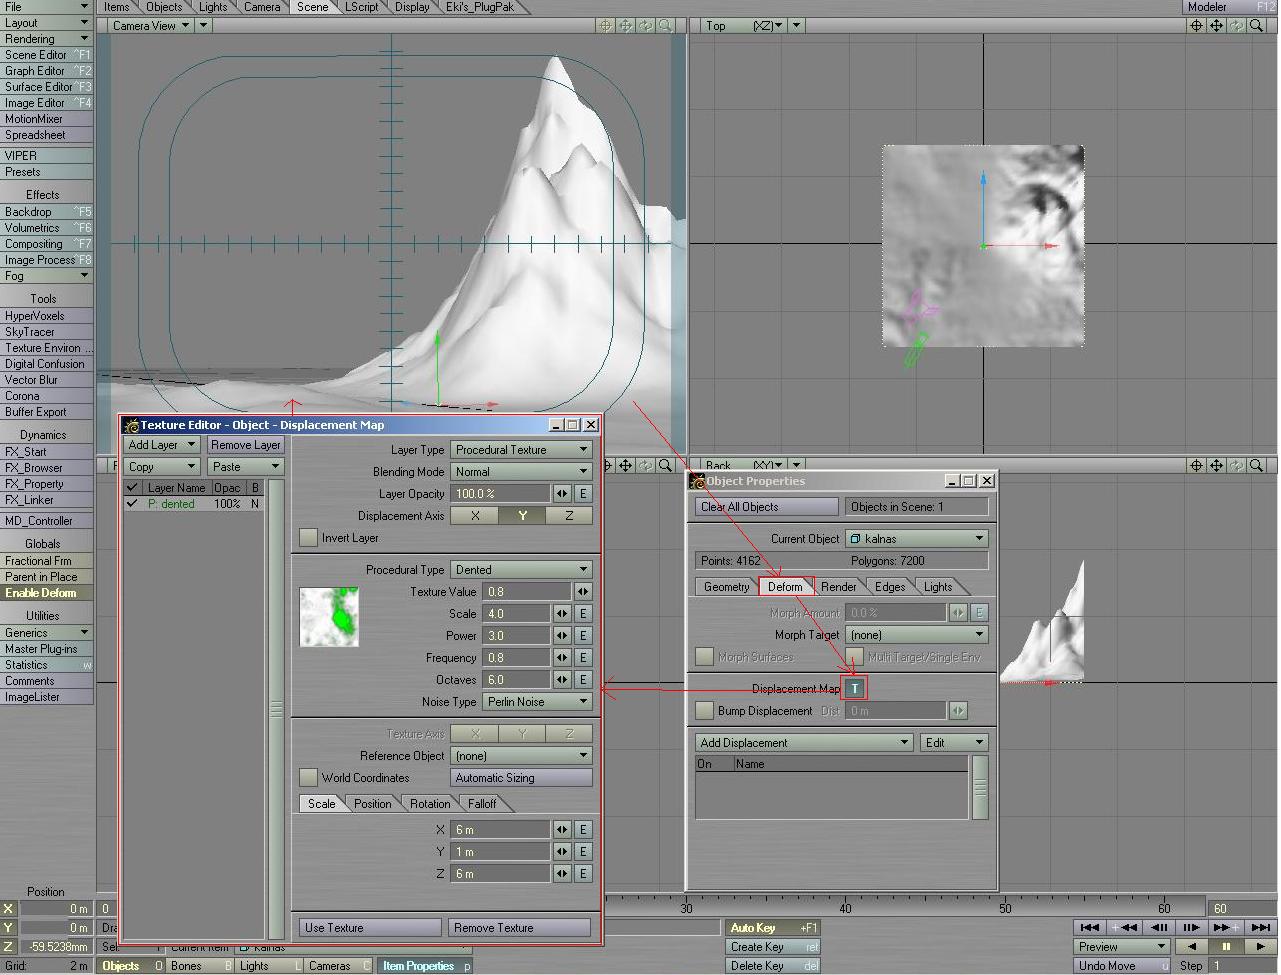This screenshot has width=1281, height=975.
Task: Open Render tab in Object Properties
Action: click(838, 587)
